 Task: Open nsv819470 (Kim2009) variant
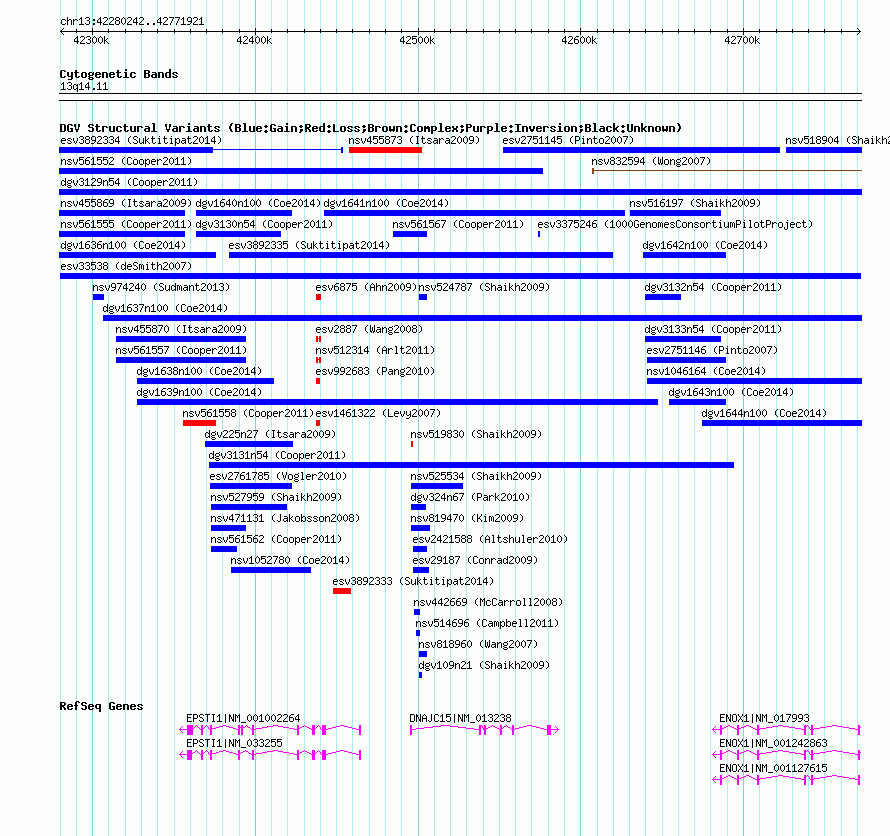coord(421,528)
